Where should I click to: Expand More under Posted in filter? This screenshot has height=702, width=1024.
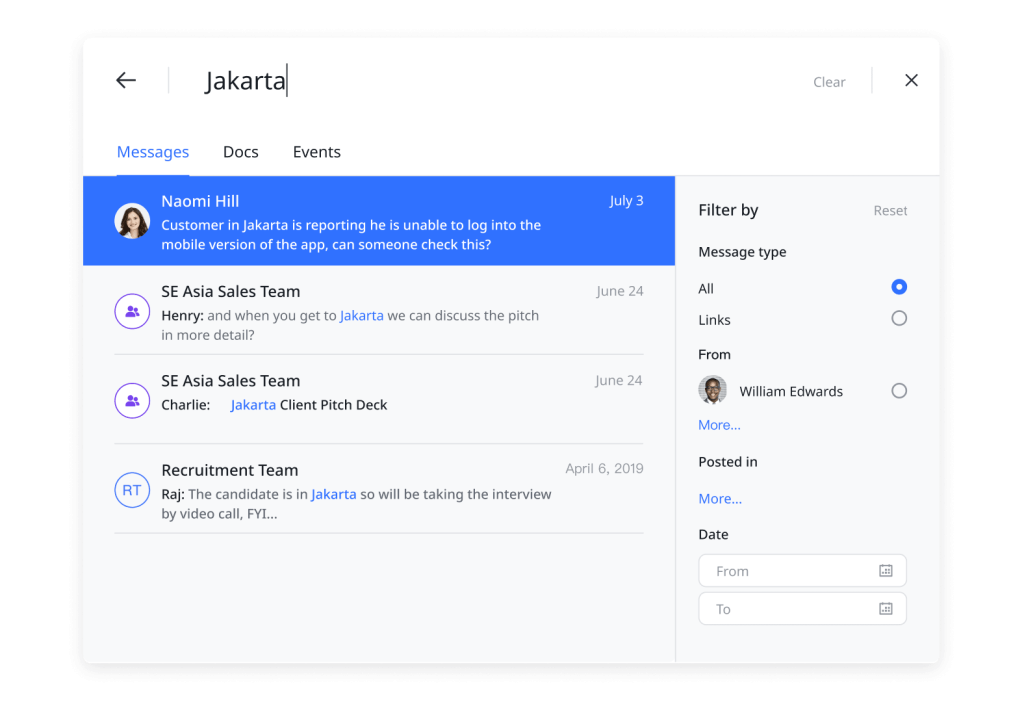tap(719, 499)
